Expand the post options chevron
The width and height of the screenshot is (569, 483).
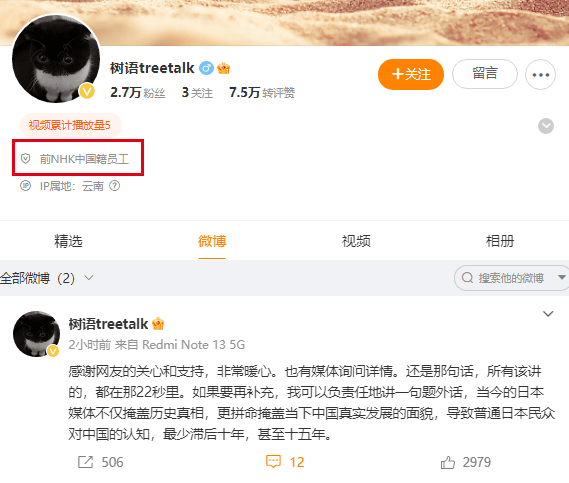coord(548,314)
